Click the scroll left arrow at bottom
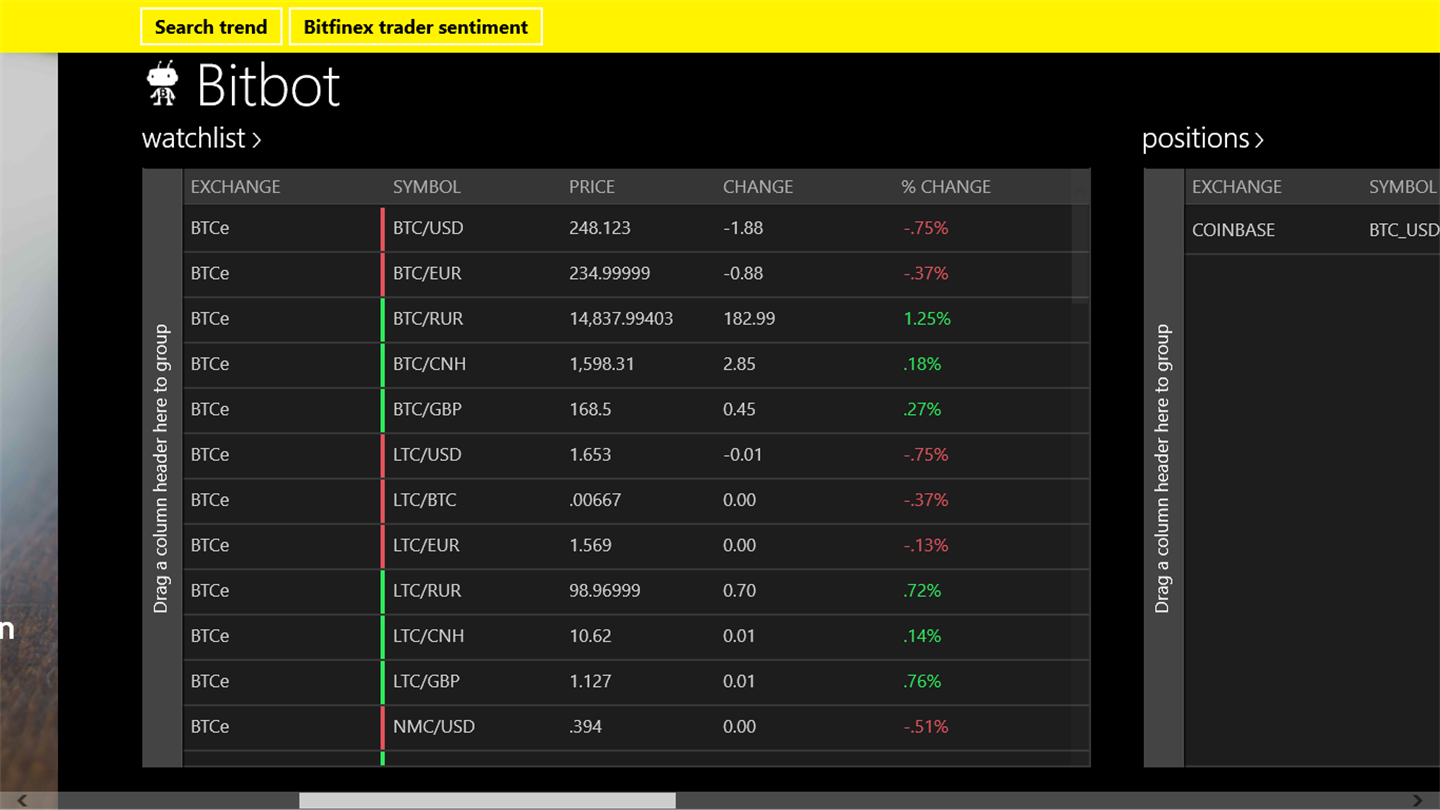 point(22,800)
